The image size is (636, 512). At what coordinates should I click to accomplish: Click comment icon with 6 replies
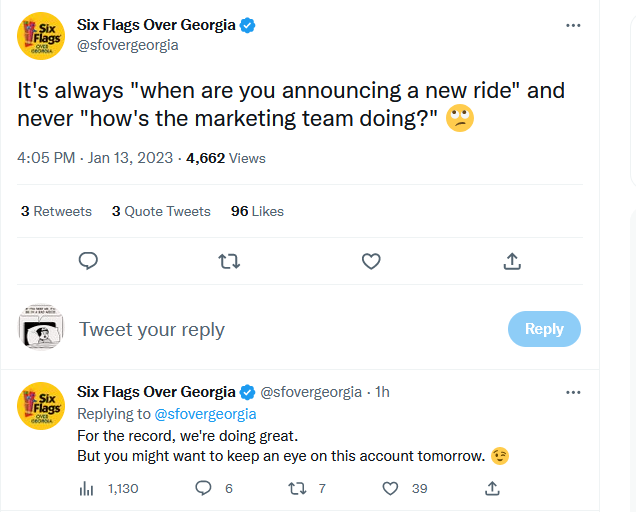coord(203,488)
